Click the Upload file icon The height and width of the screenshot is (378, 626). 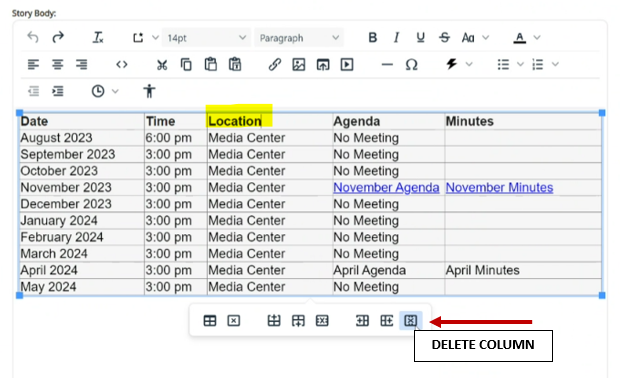coord(323,64)
